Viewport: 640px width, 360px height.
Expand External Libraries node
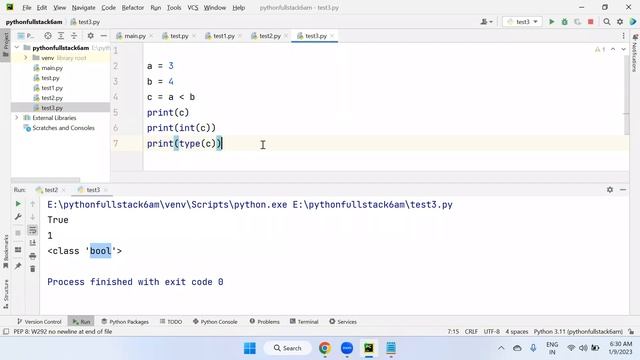pyautogui.click(x=17, y=118)
